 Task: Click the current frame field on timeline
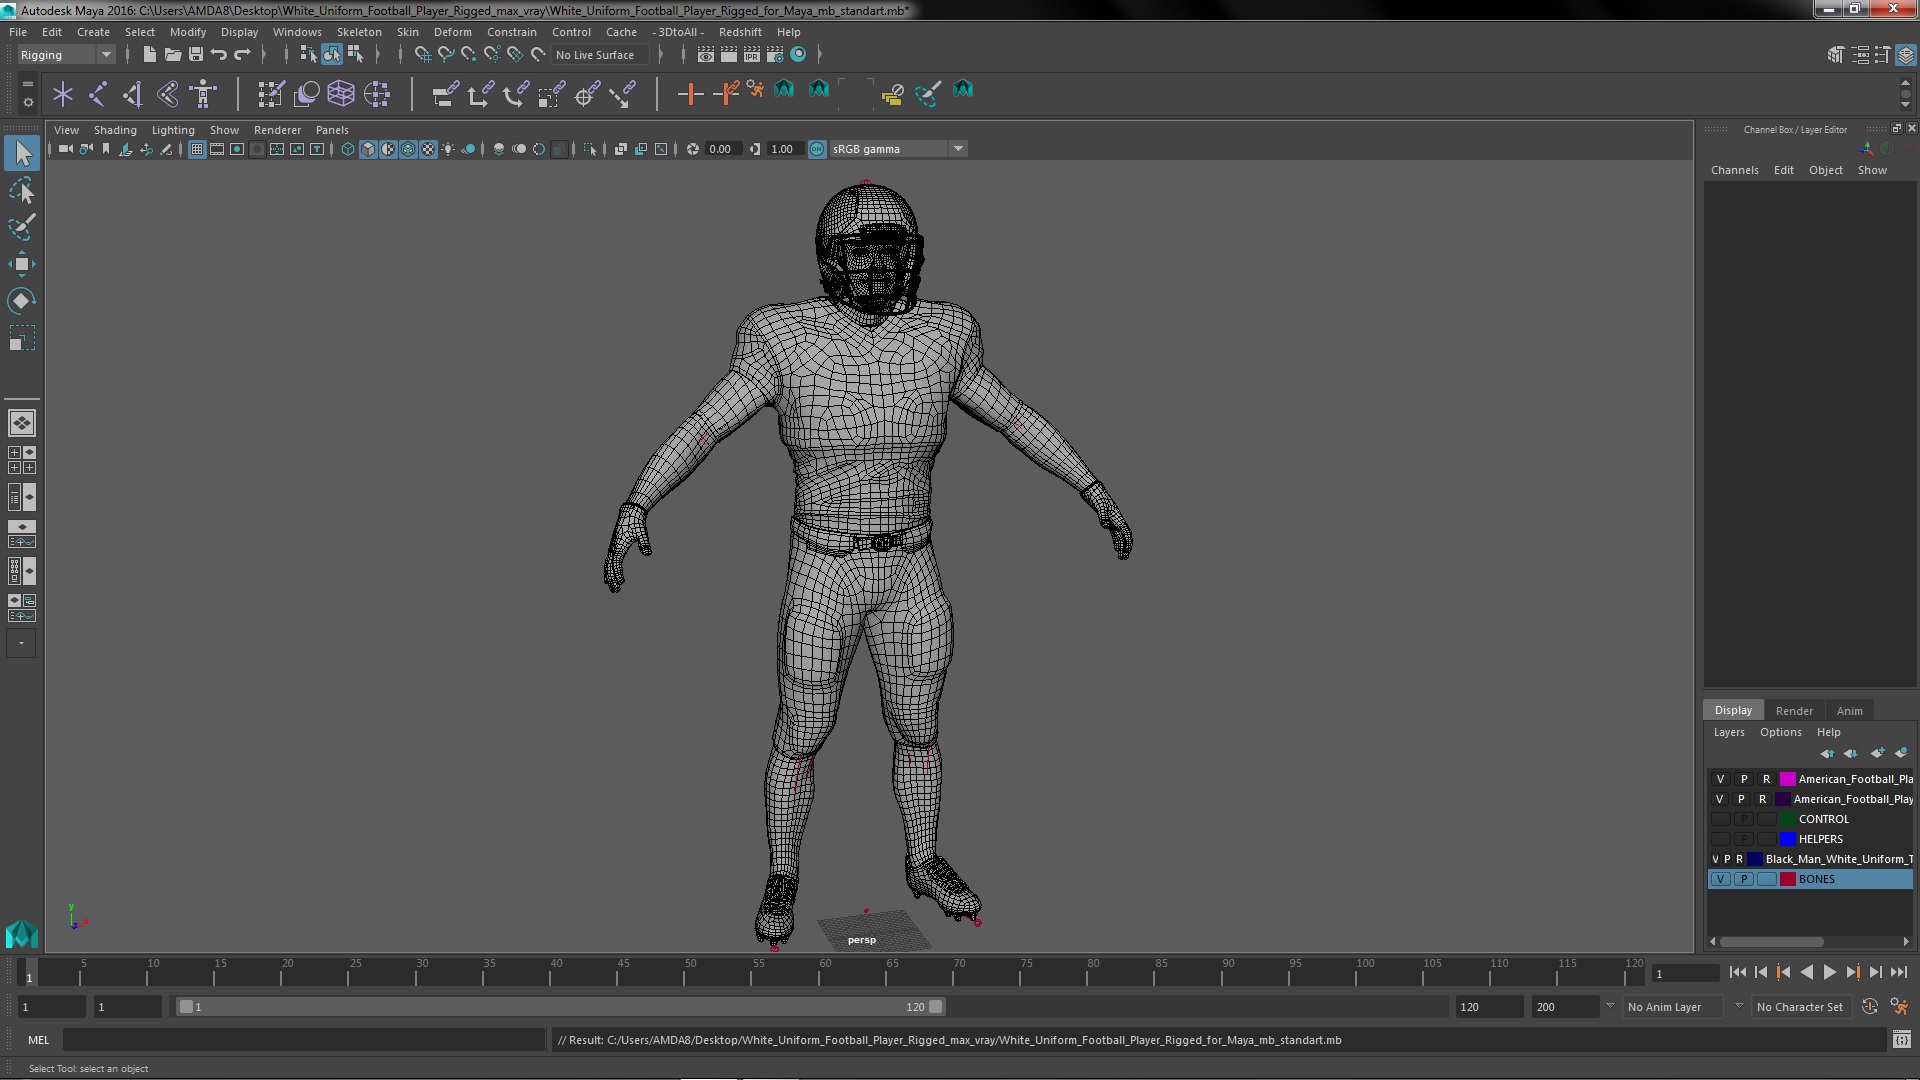[1685, 973]
